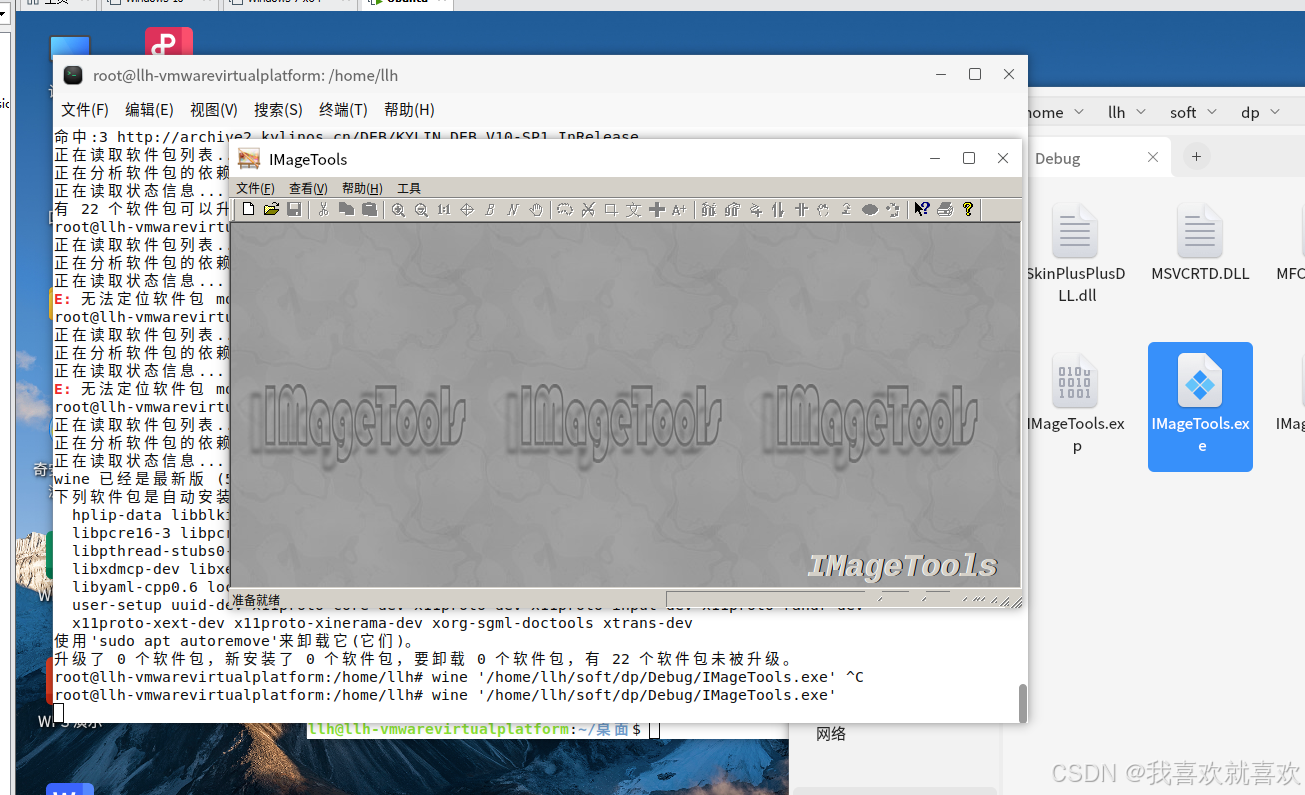Viewport: 1305px width, 795px height.
Task: Click the yellow question mark About icon
Action: (x=967, y=209)
